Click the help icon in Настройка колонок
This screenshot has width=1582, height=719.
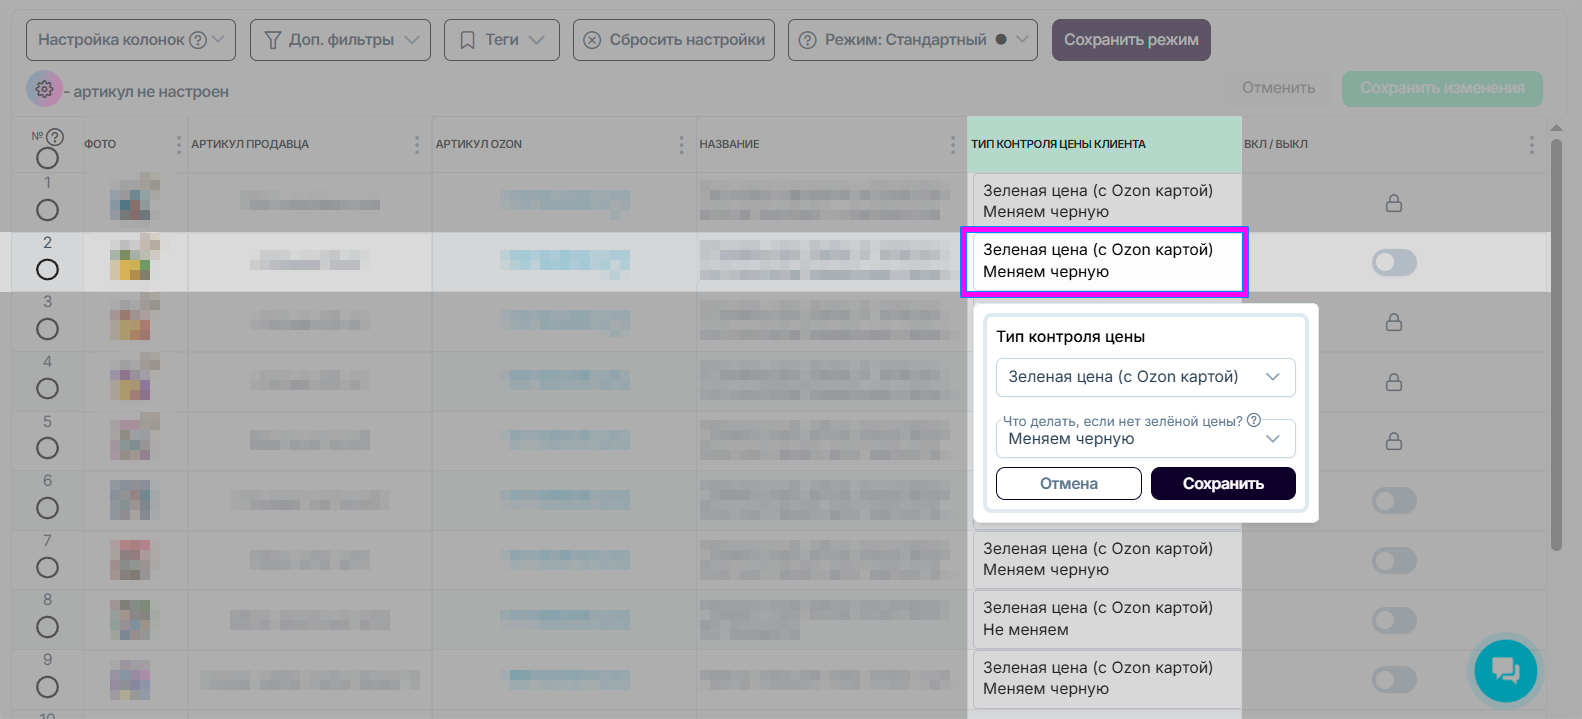point(198,40)
